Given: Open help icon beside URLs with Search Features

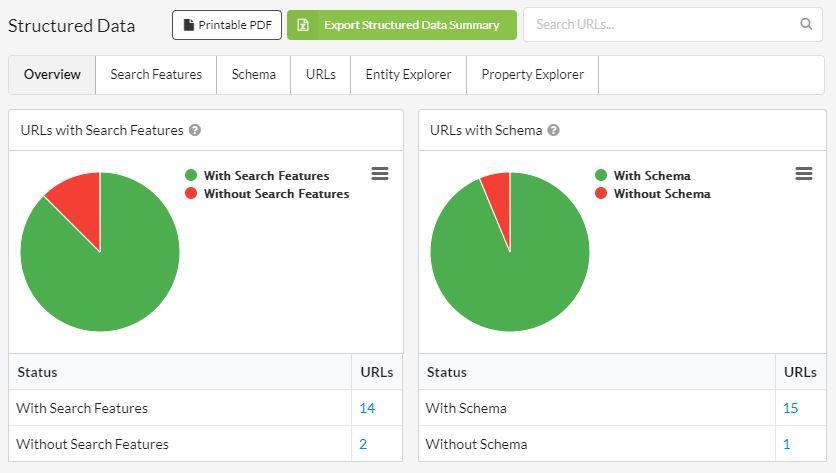Looking at the screenshot, I should pyautogui.click(x=195, y=130).
